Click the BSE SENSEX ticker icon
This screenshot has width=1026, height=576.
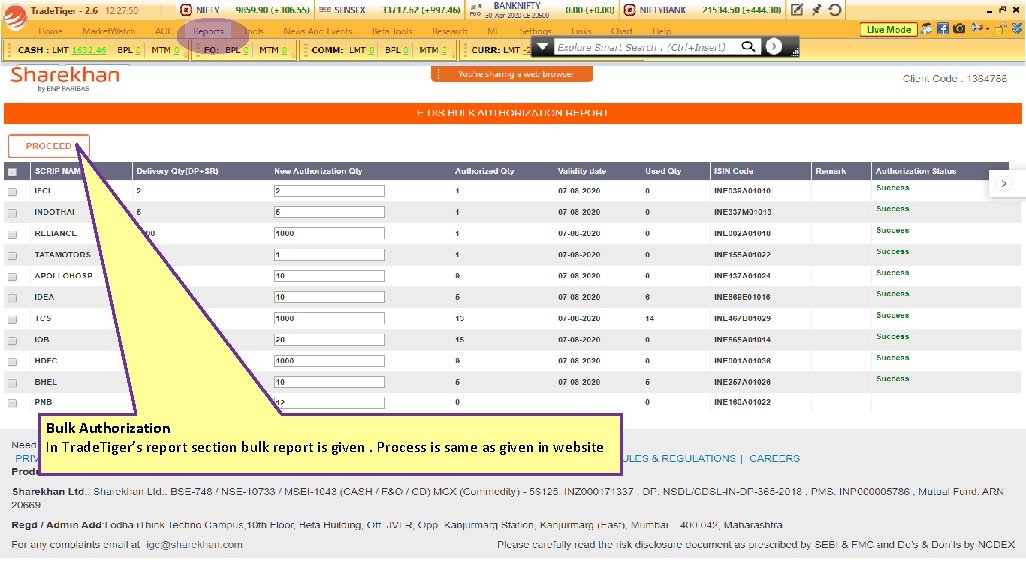coord(325,10)
